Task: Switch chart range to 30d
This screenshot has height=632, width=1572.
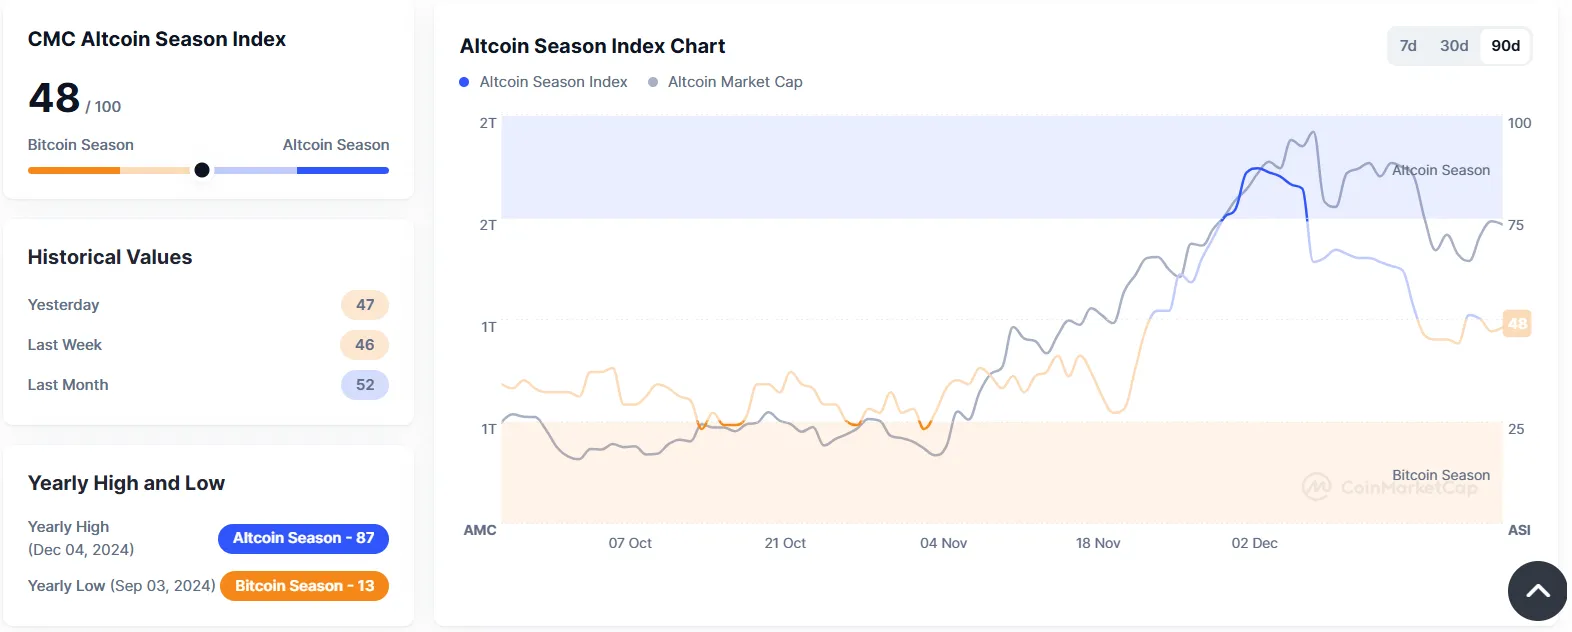Action: click(1454, 46)
